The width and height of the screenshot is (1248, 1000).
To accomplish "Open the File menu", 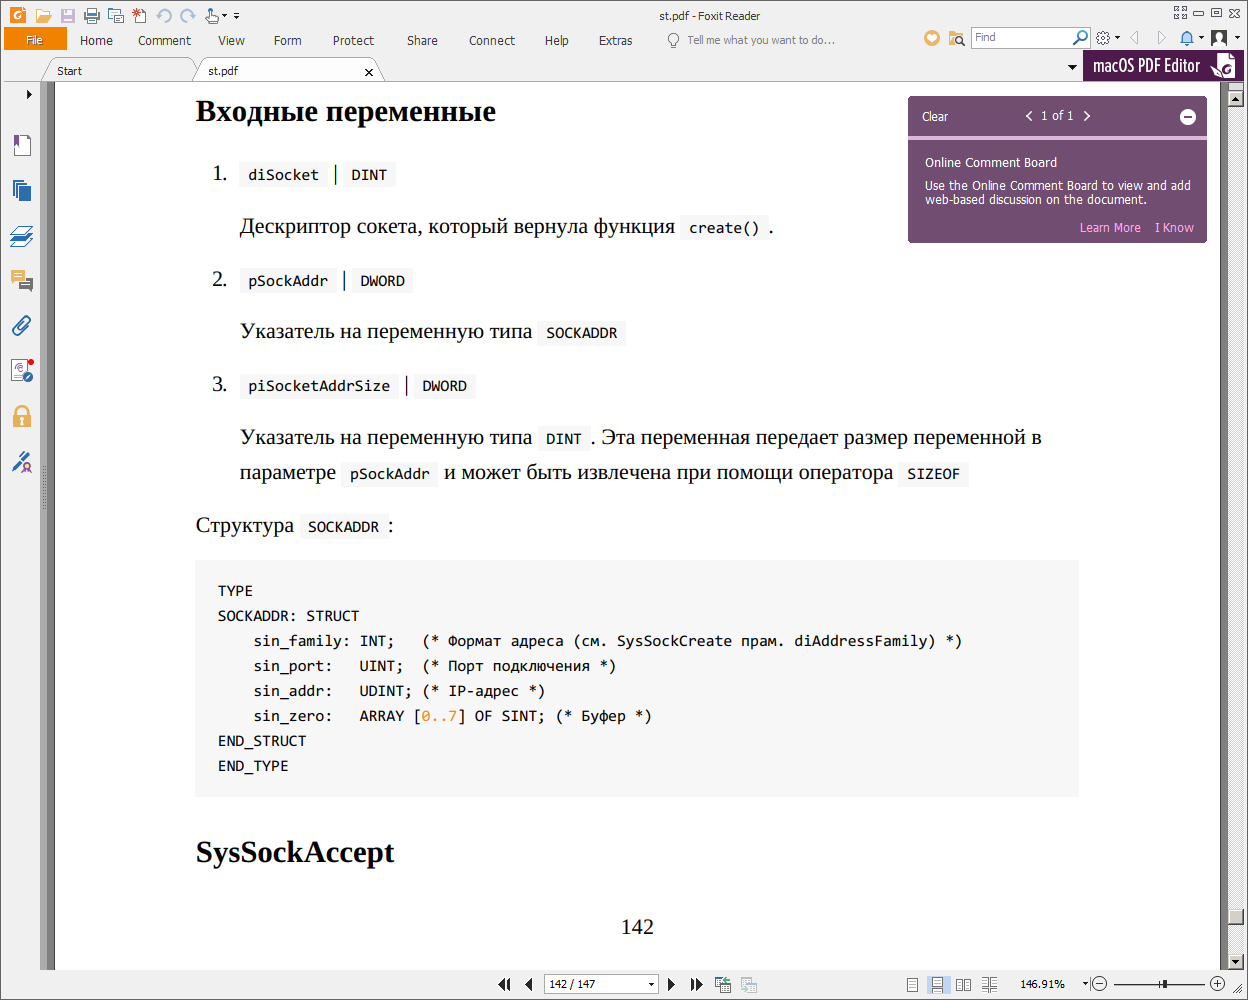I will (35, 40).
